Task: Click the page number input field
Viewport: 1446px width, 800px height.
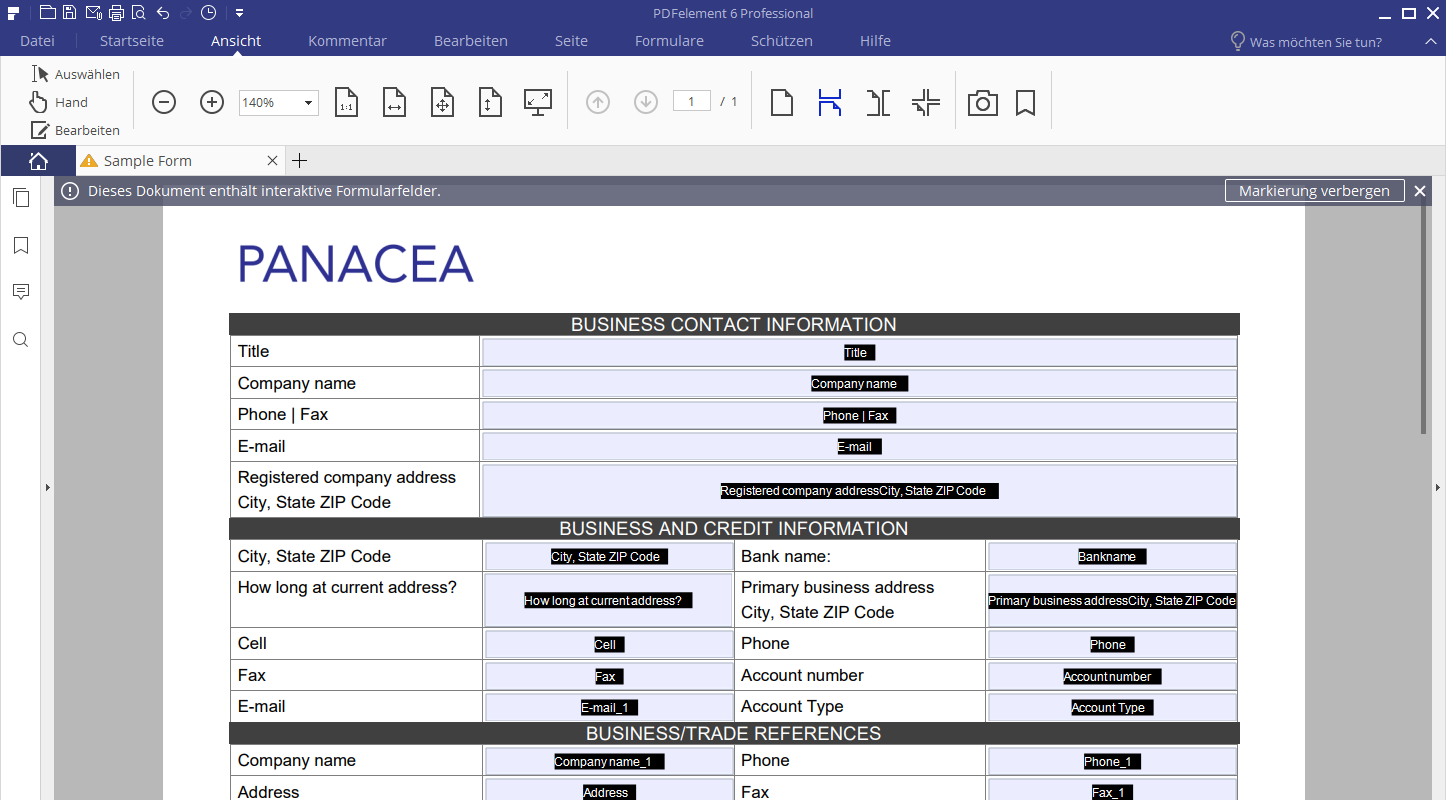Action: click(x=692, y=101)
